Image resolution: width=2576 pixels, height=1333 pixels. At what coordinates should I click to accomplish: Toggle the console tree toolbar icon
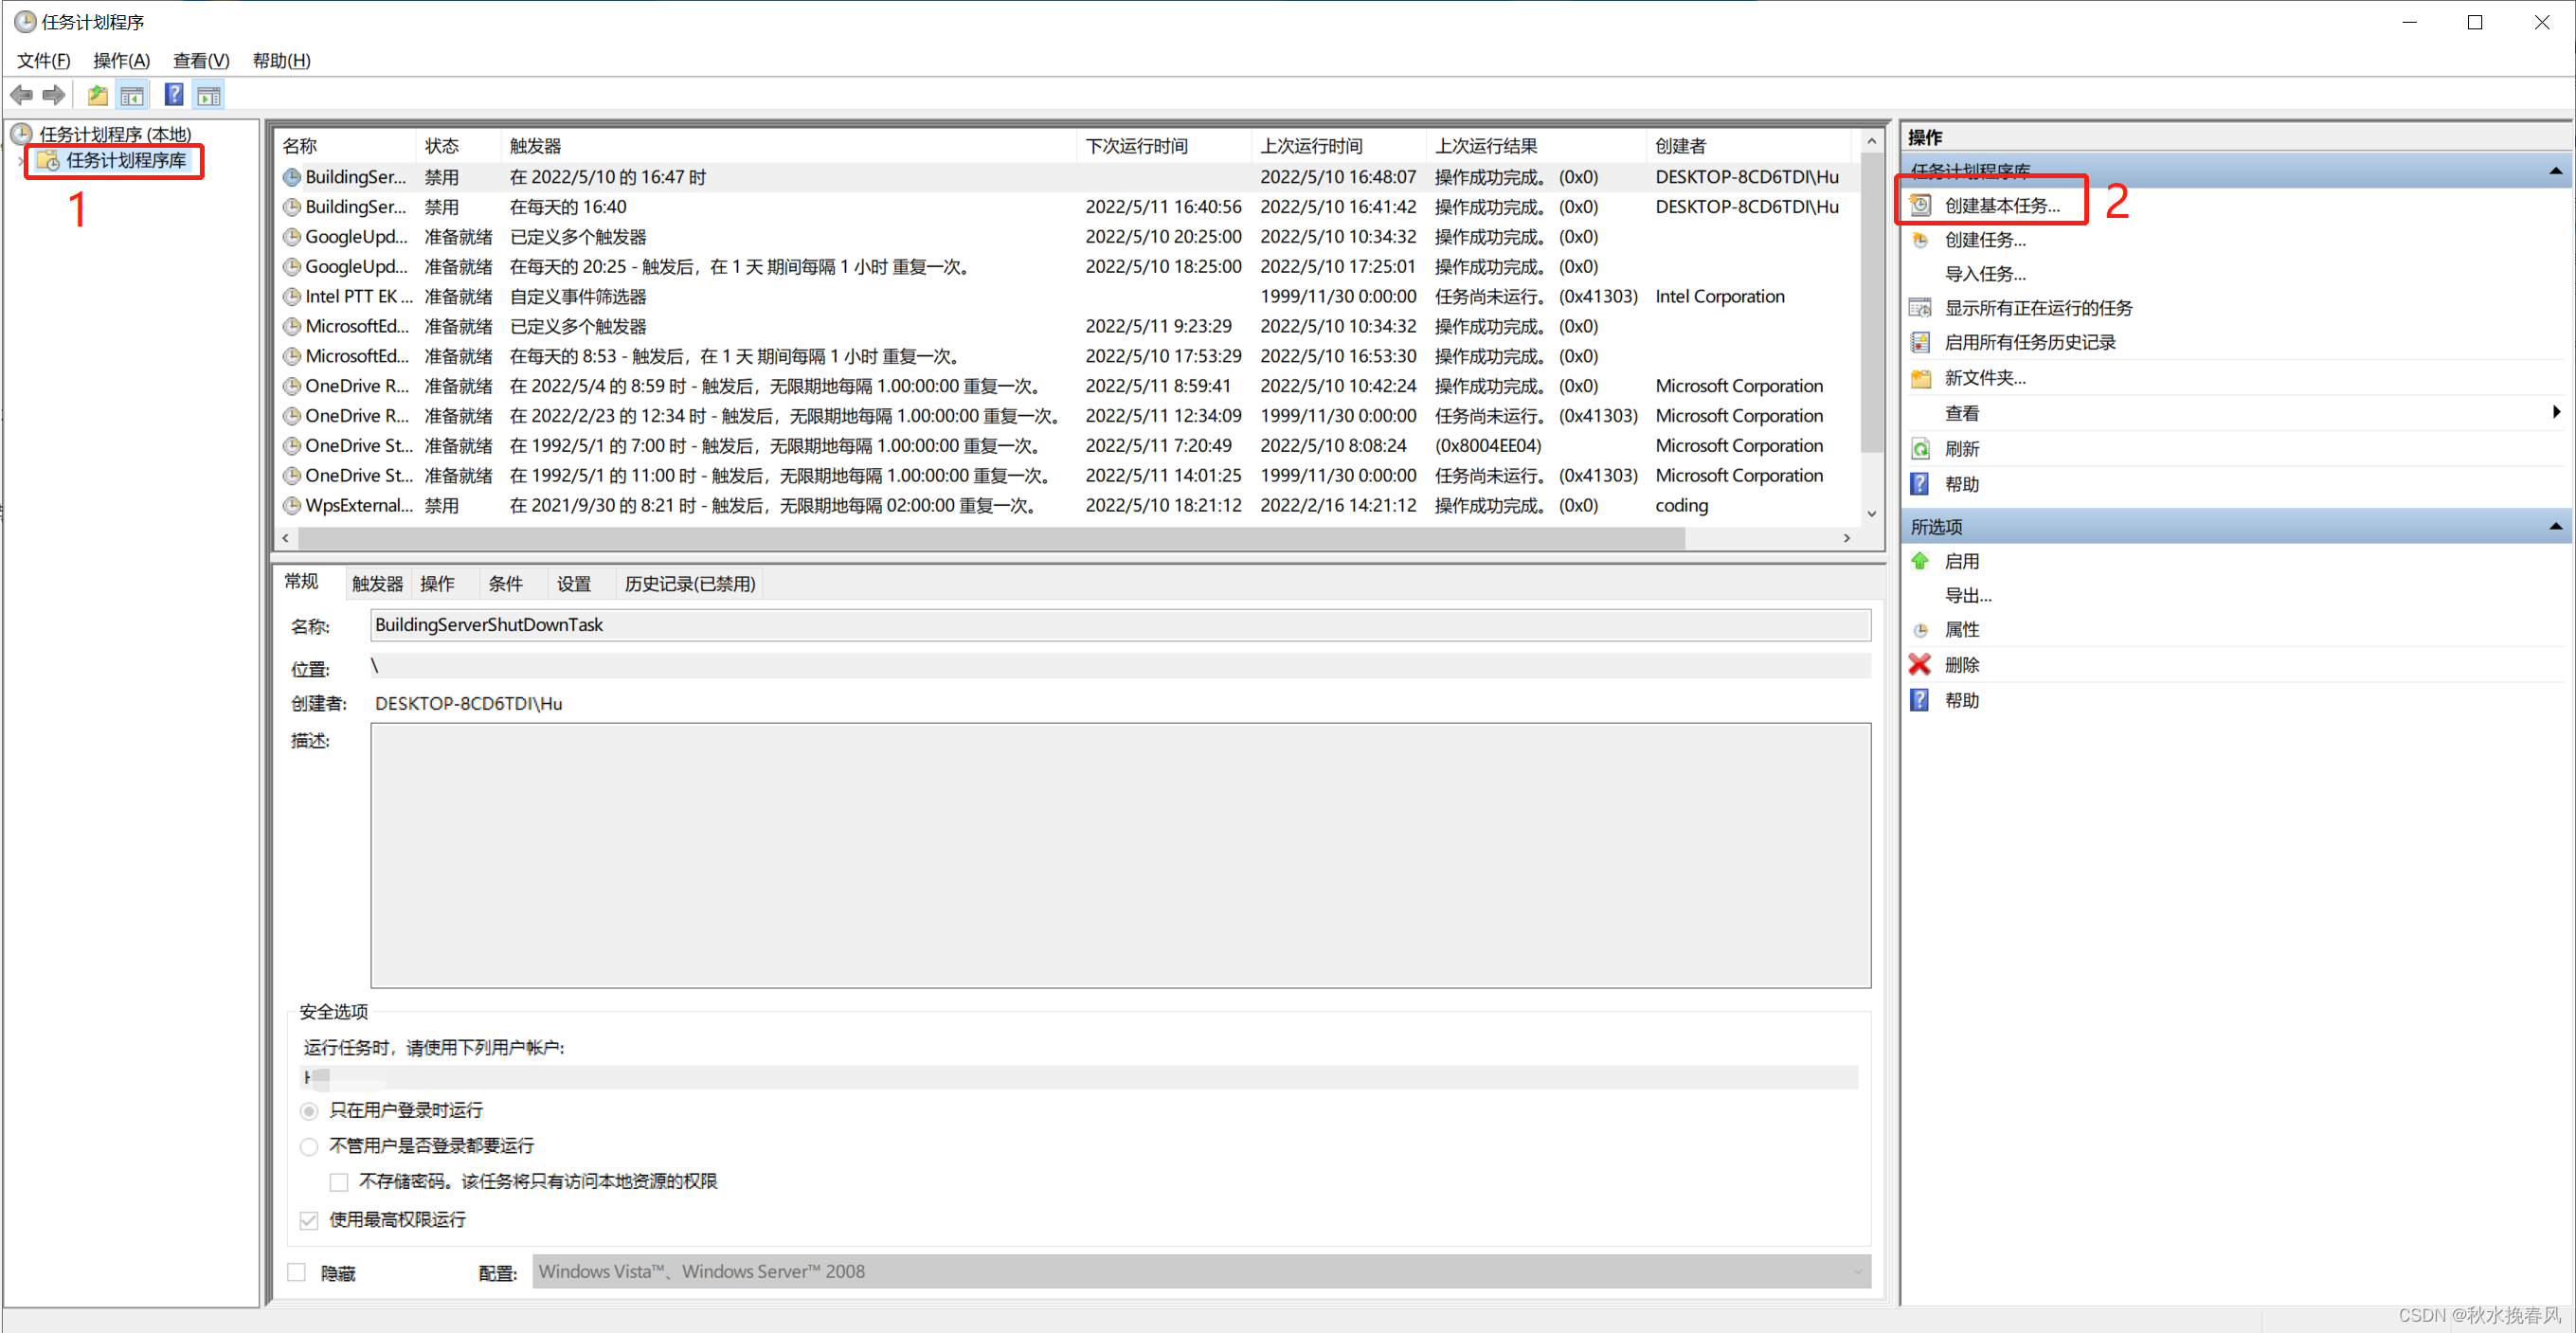point(132,96)
